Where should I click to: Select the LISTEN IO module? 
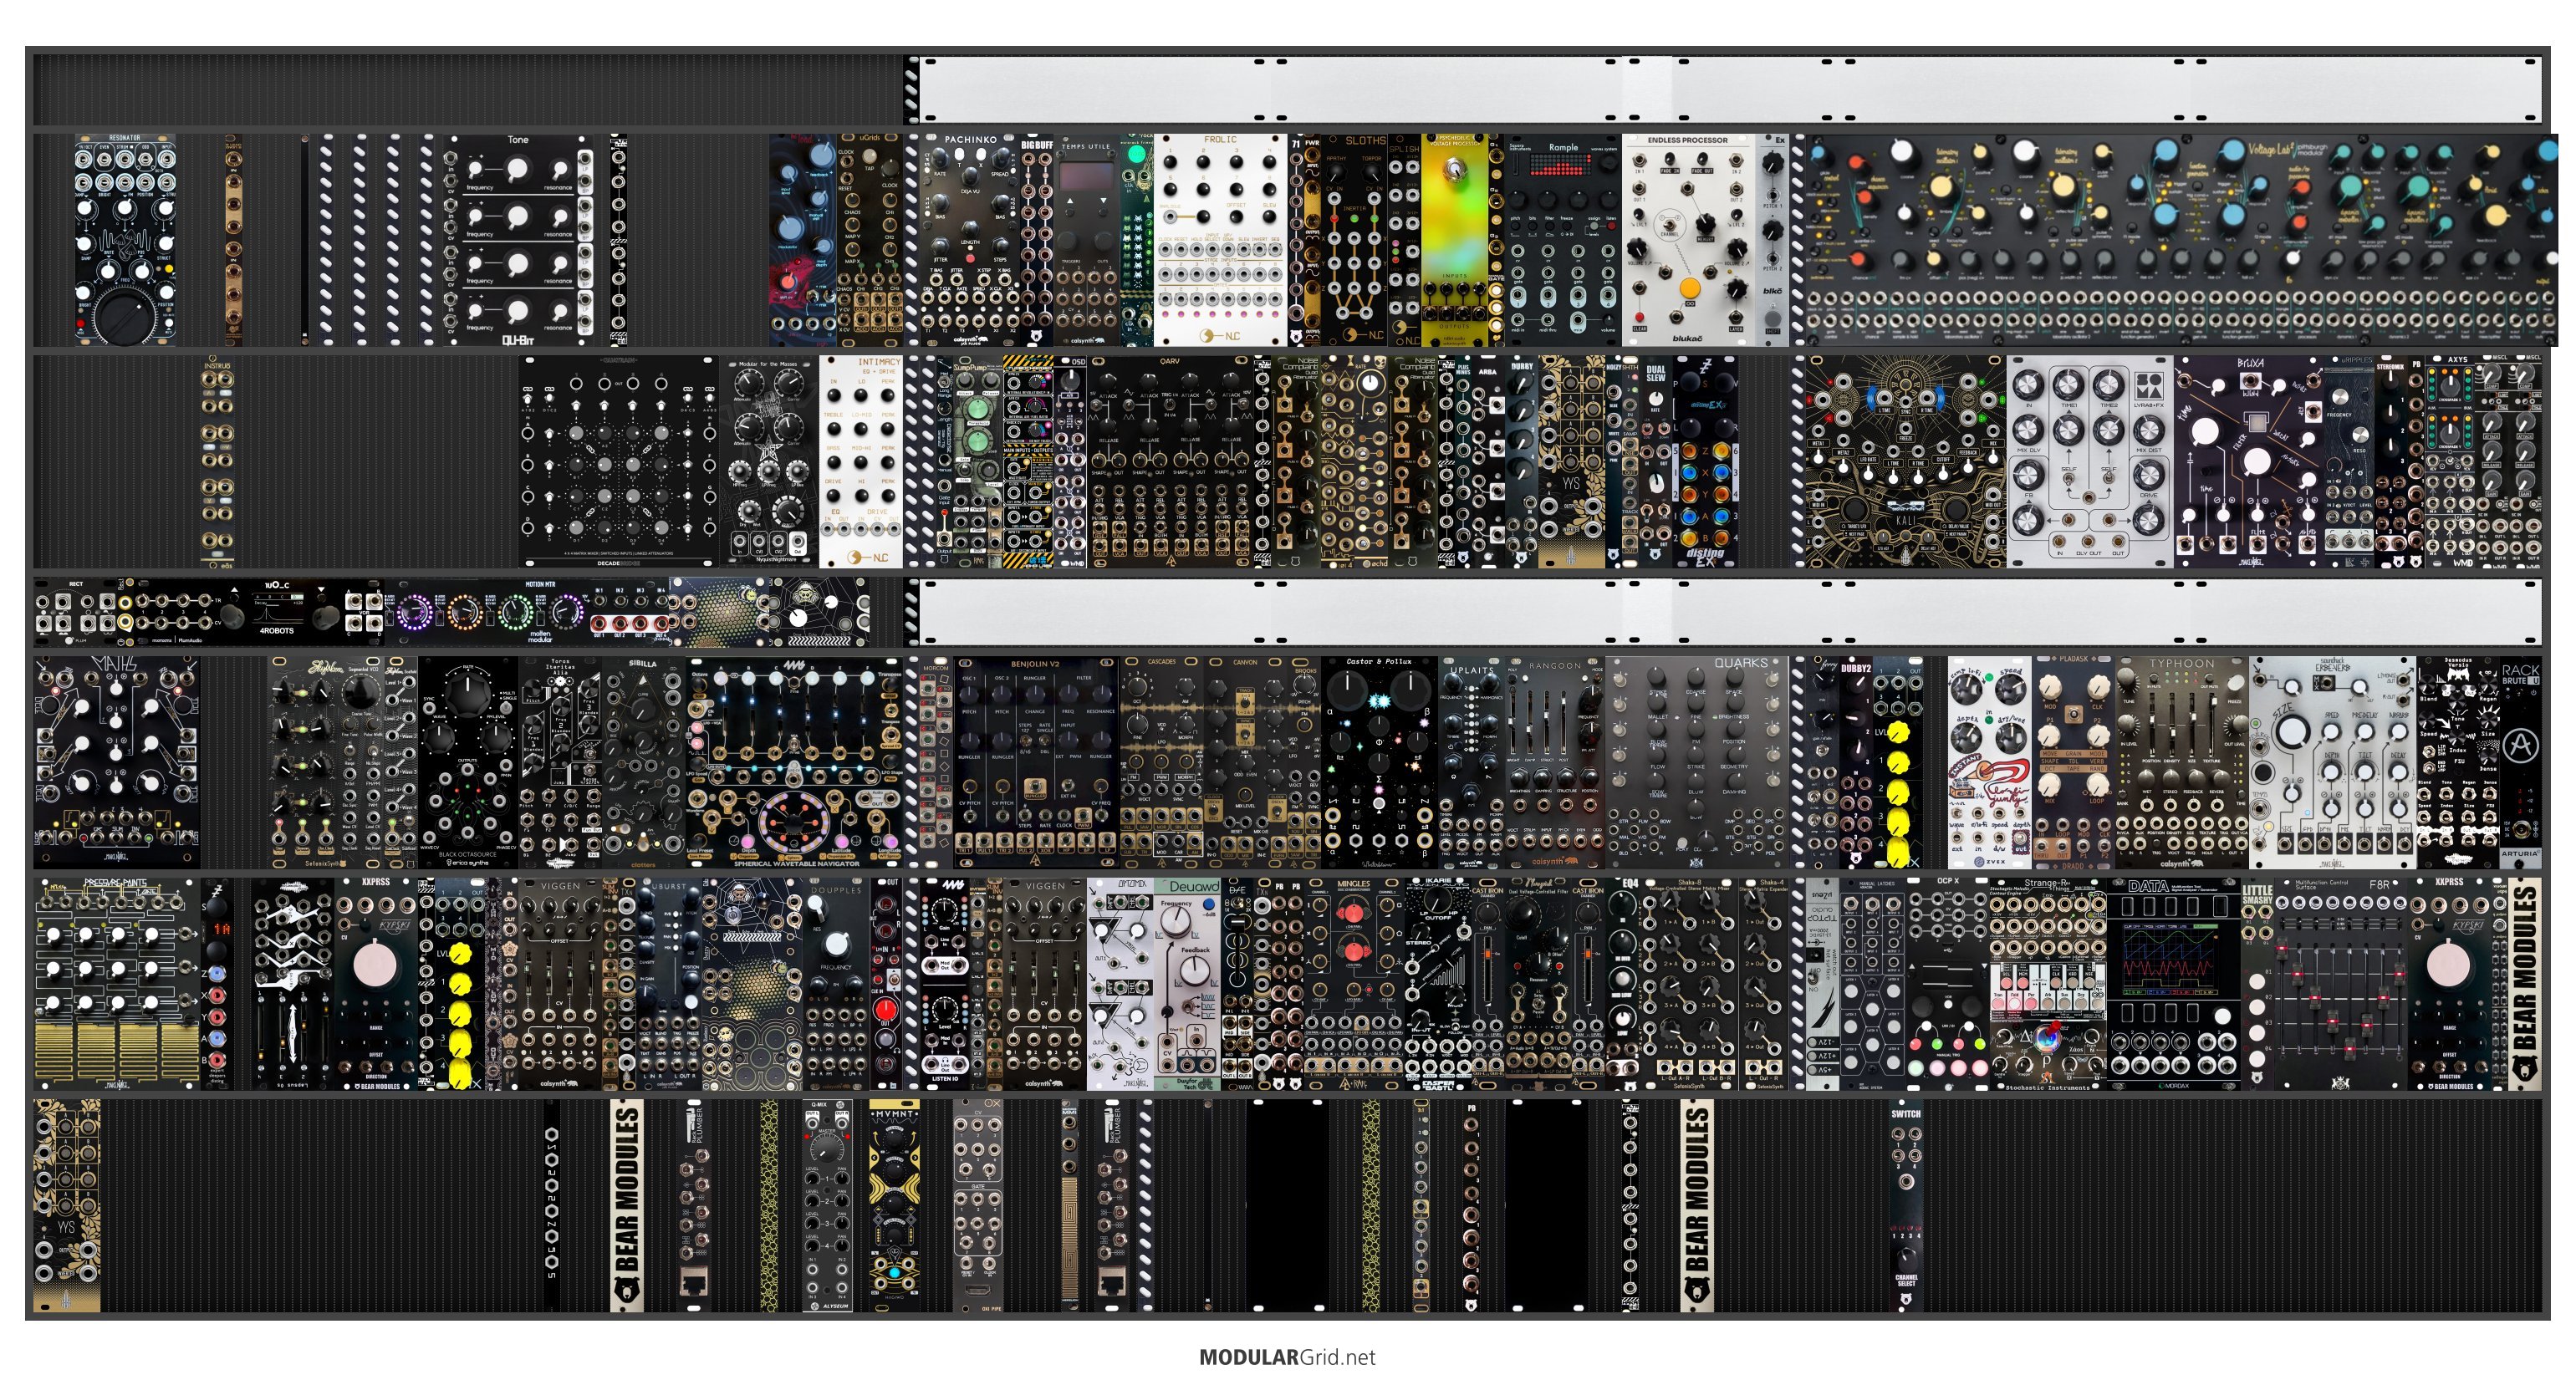[x=944, y=984]
